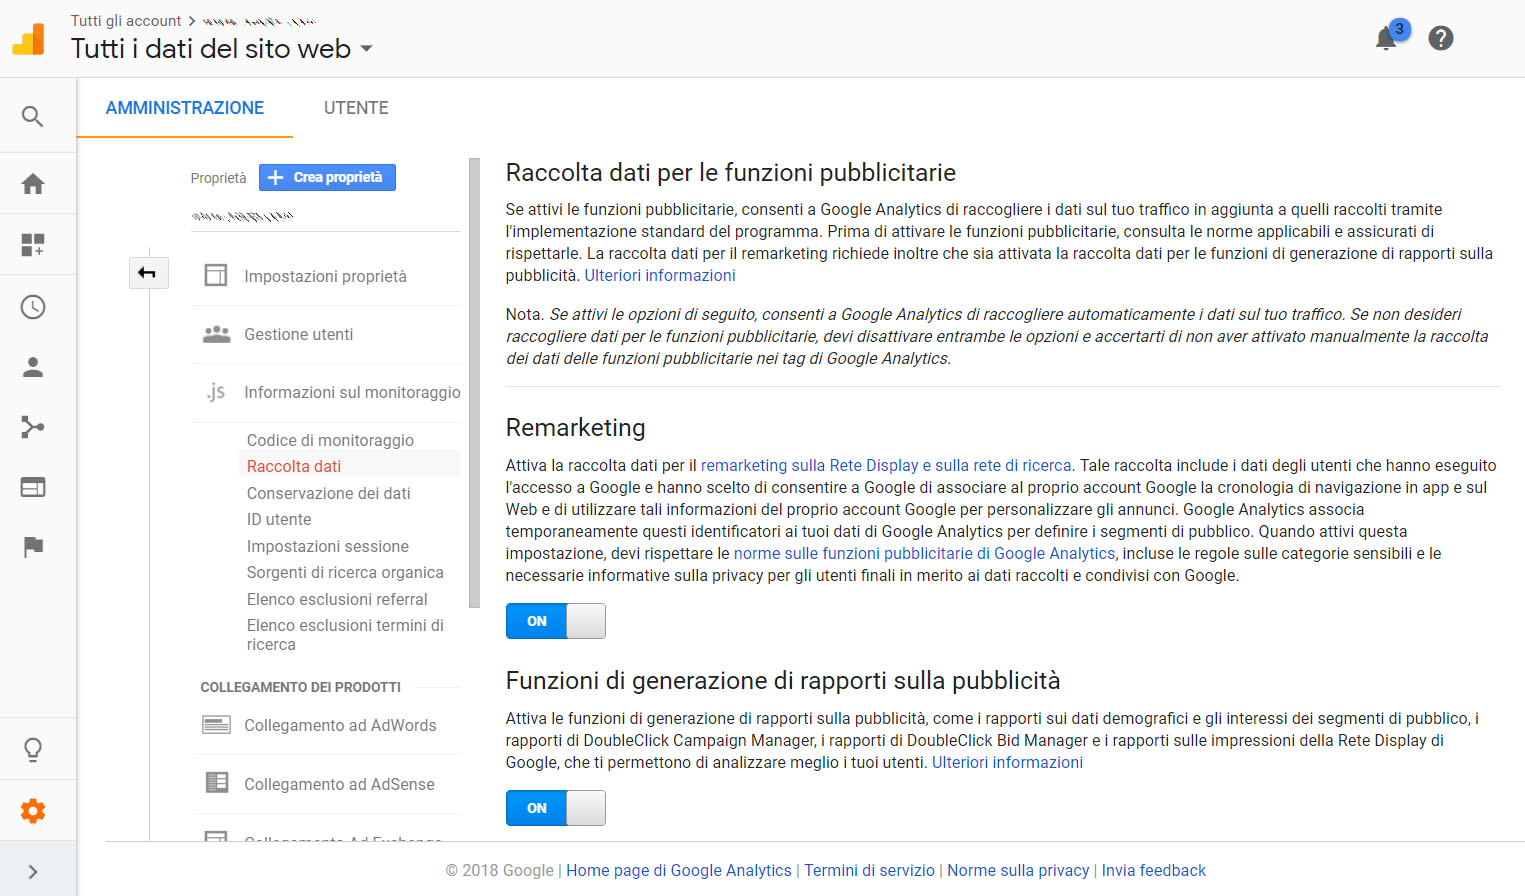
Task: Open Ulteriori informazioni link under rapporti pubblicità
Action: pyautogui.click(x=1007, y=762)
